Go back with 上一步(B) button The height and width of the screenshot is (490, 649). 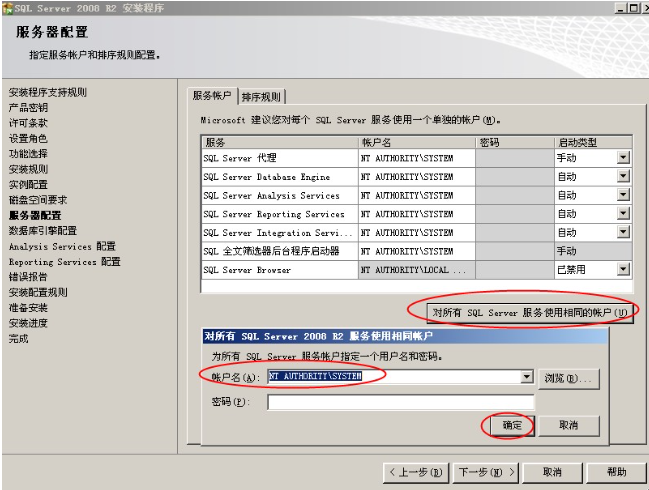[416, 472]
